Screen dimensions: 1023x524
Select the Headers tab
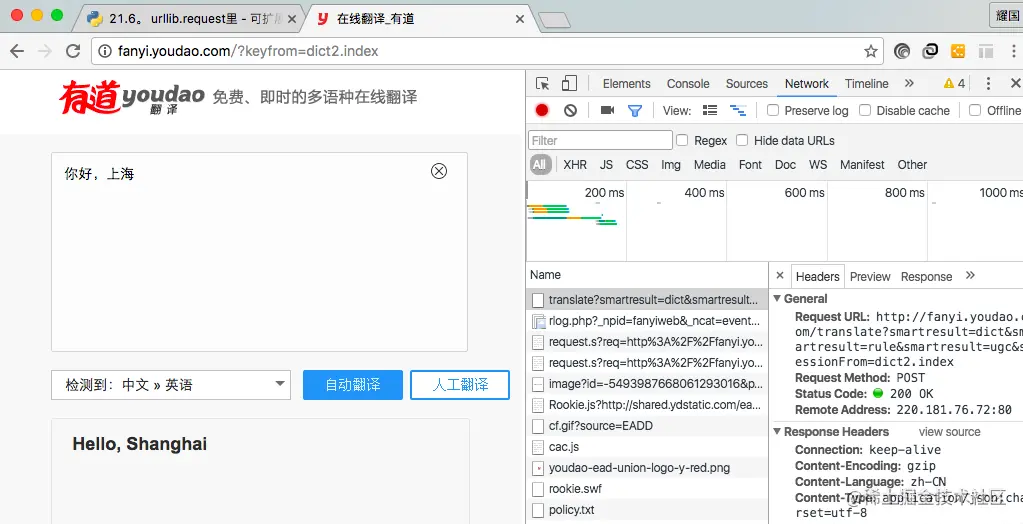click(817, 277)
